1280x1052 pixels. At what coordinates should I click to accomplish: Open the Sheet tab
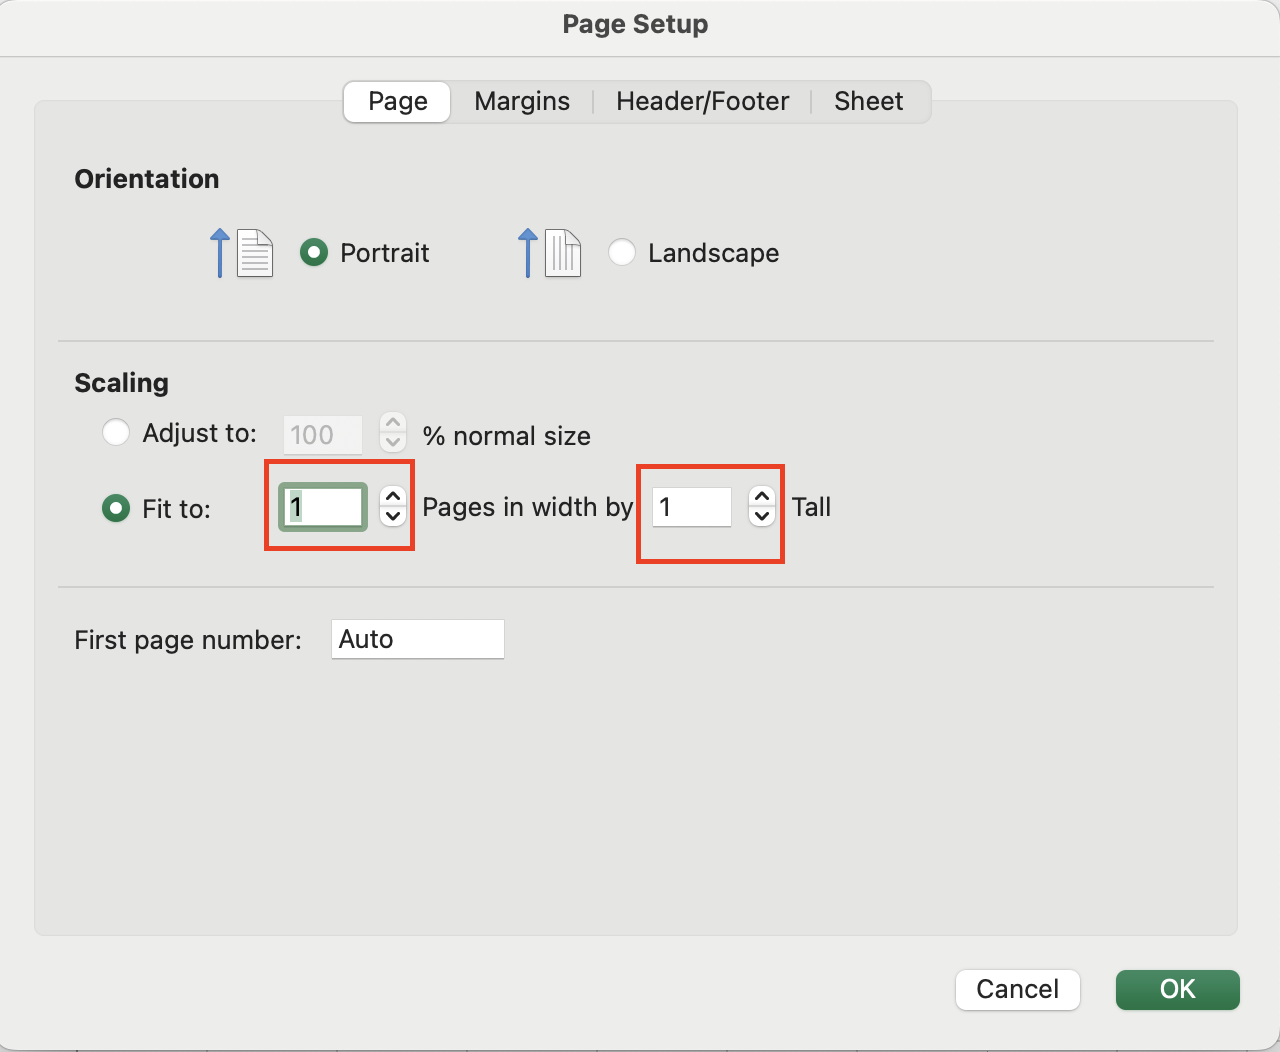point(868,101)
